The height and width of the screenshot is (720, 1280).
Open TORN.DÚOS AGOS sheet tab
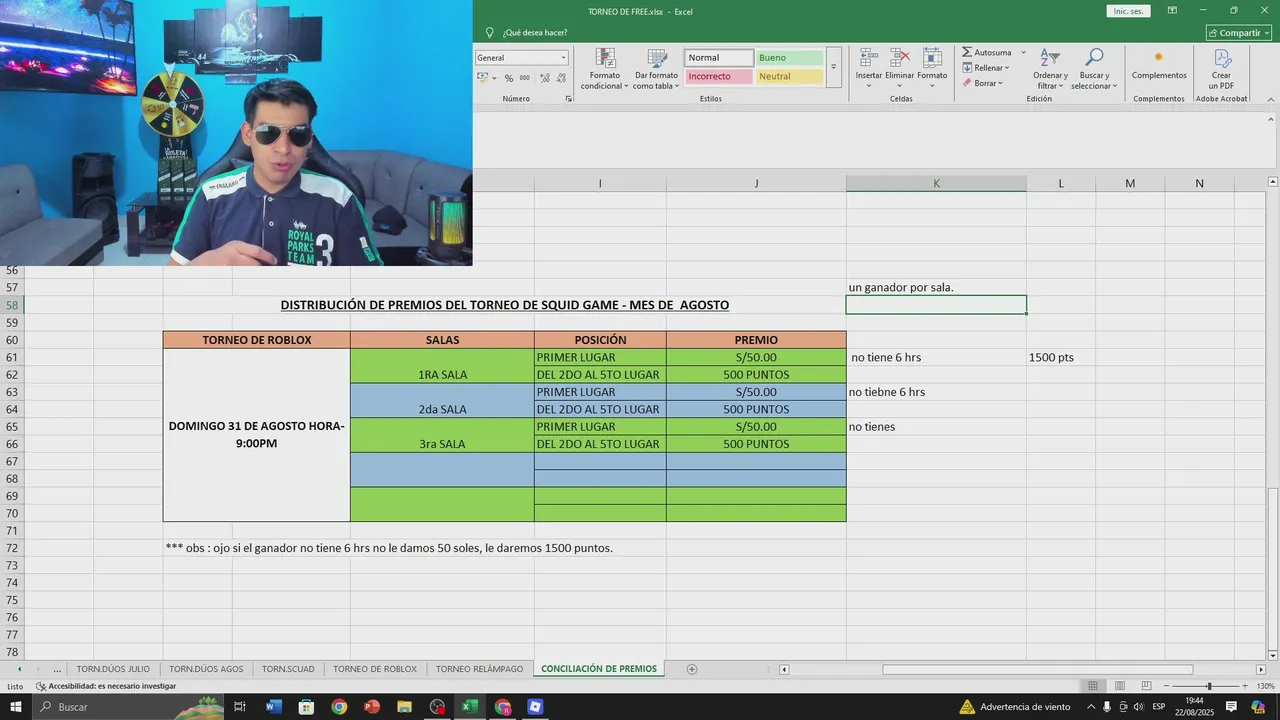pyautogui.click(x=206, y=669)
